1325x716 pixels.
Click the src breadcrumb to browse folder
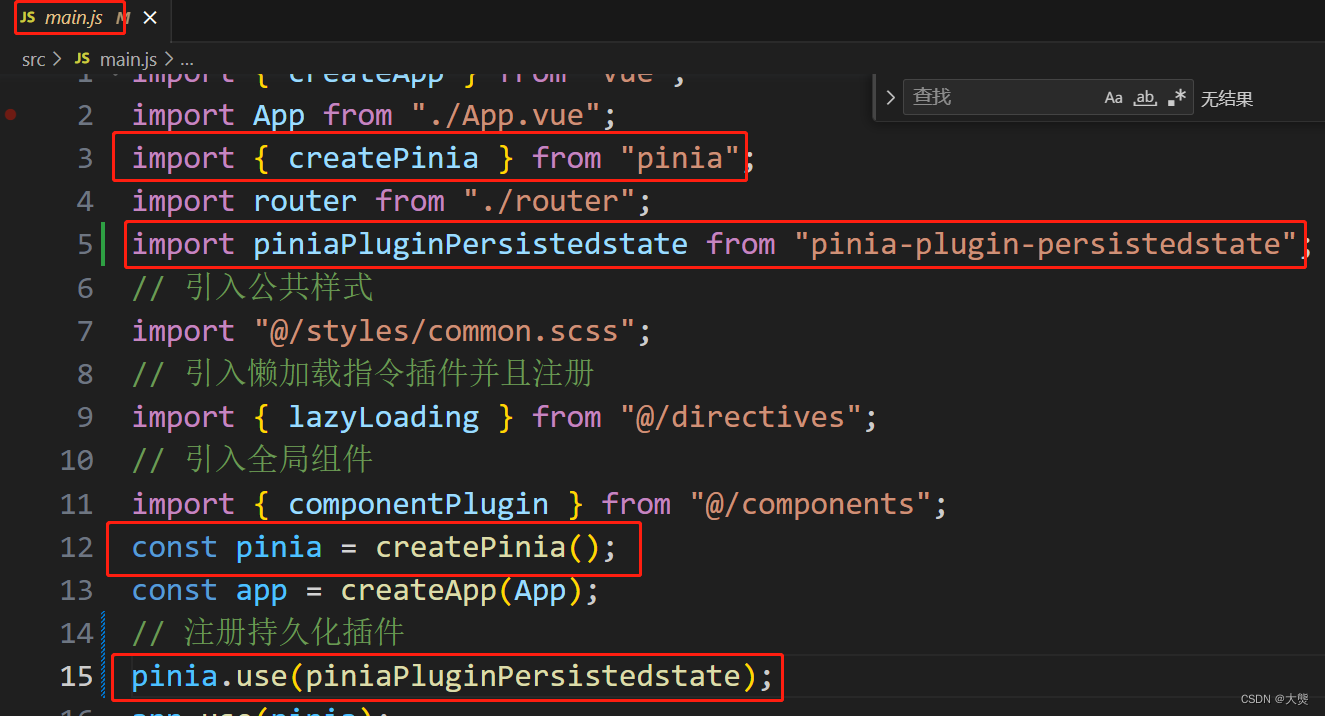[x=33, y=59]
